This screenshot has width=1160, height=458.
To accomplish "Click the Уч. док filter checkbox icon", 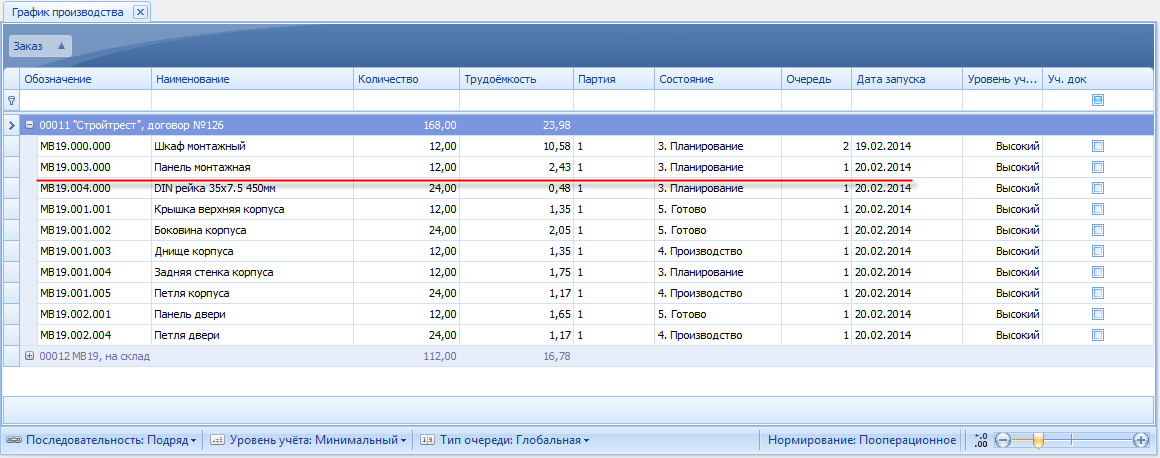I will [1098, 100].
